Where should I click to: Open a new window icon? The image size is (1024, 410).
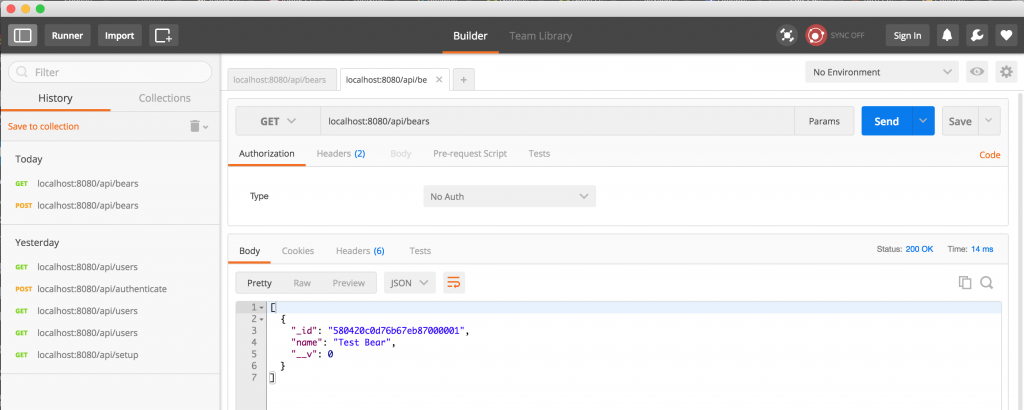click(x=163, y=35)
